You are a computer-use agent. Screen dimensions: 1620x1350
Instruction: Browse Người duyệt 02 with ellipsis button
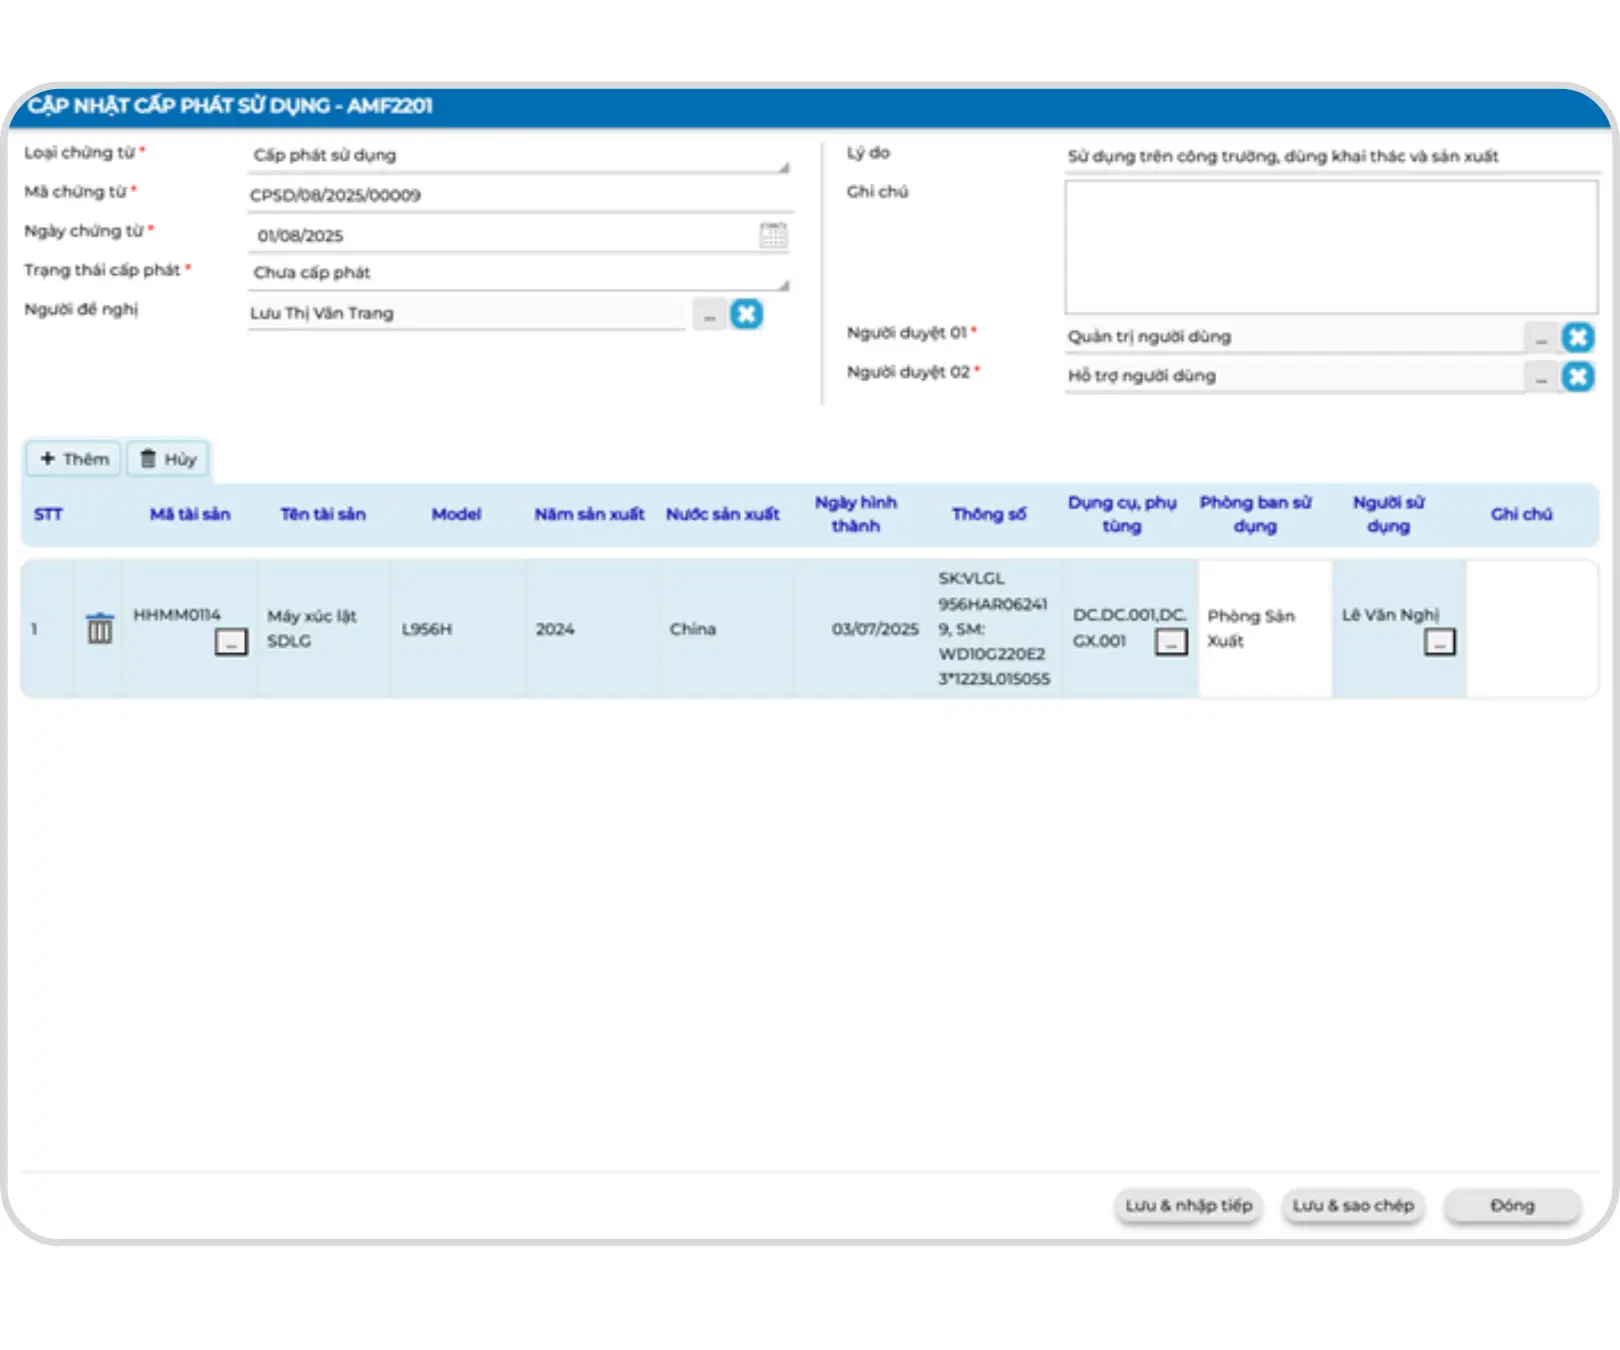coord(1541,378)
